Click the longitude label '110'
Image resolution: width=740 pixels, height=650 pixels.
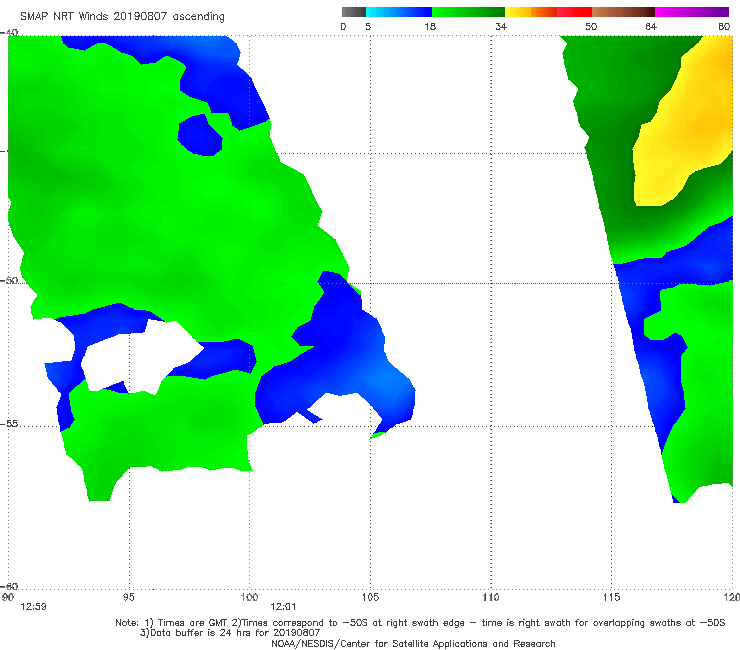491,597
